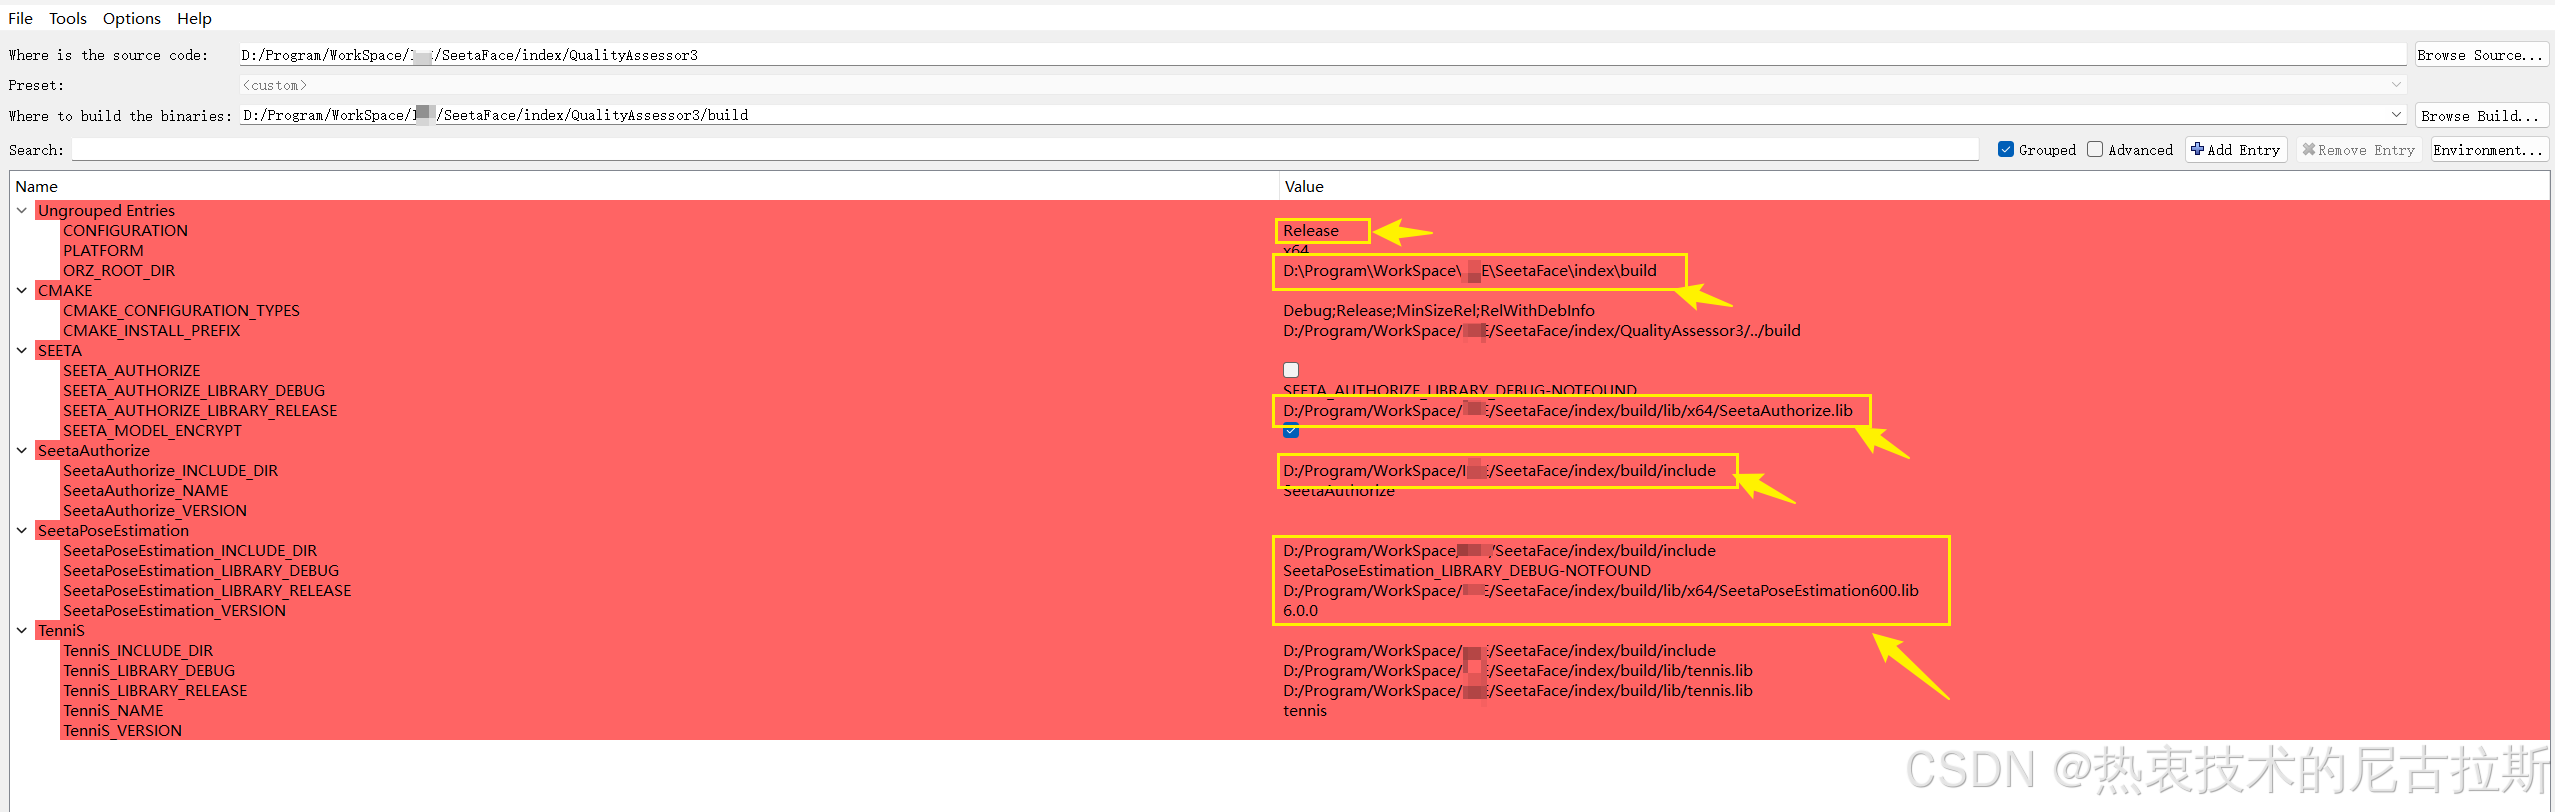Select the TenniS_LIBRARY_DEBUG entry
This screenshot has height=812, width=2555.
(149, 671)
